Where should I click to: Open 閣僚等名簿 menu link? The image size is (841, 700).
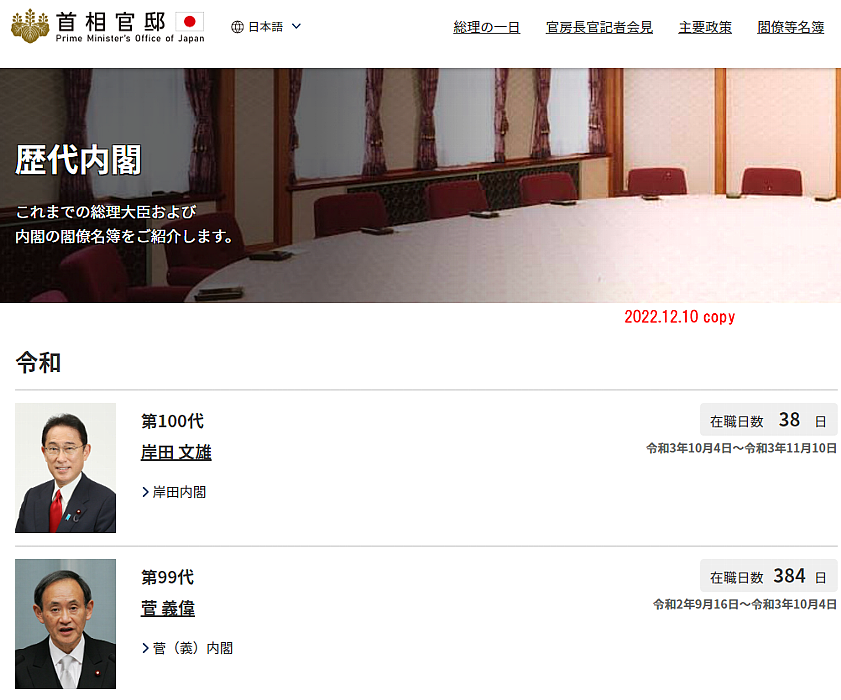point(791,27)
